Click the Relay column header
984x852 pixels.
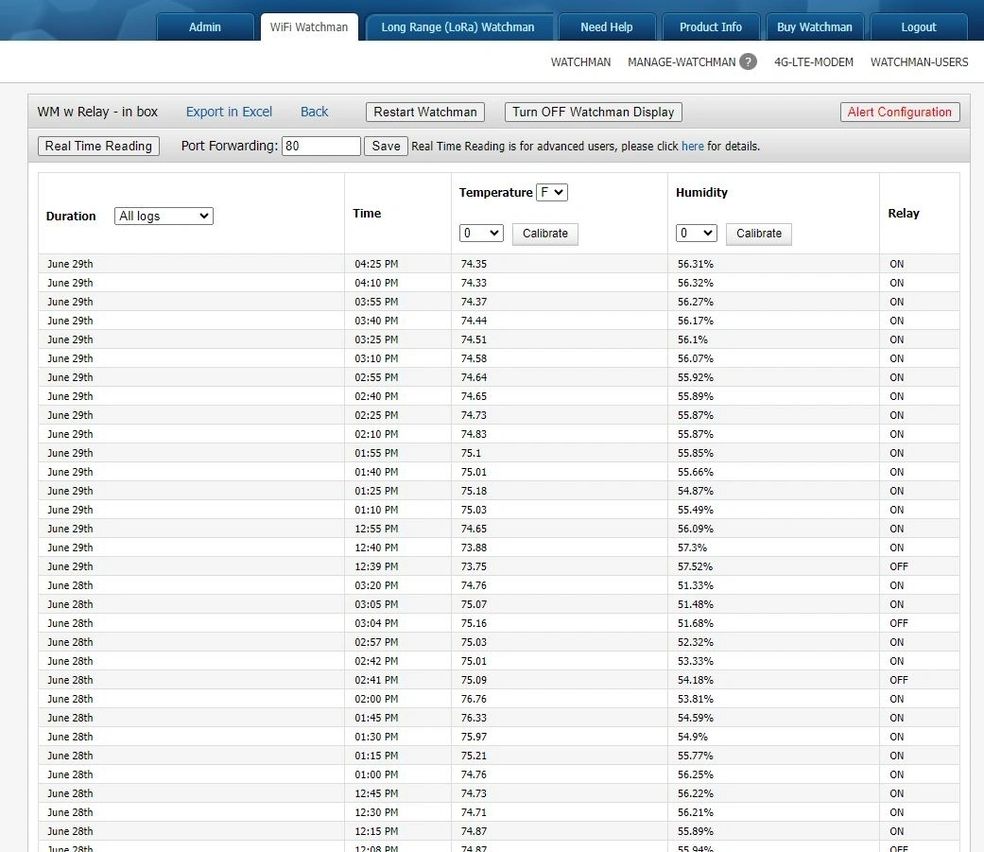tap(903, 213)
